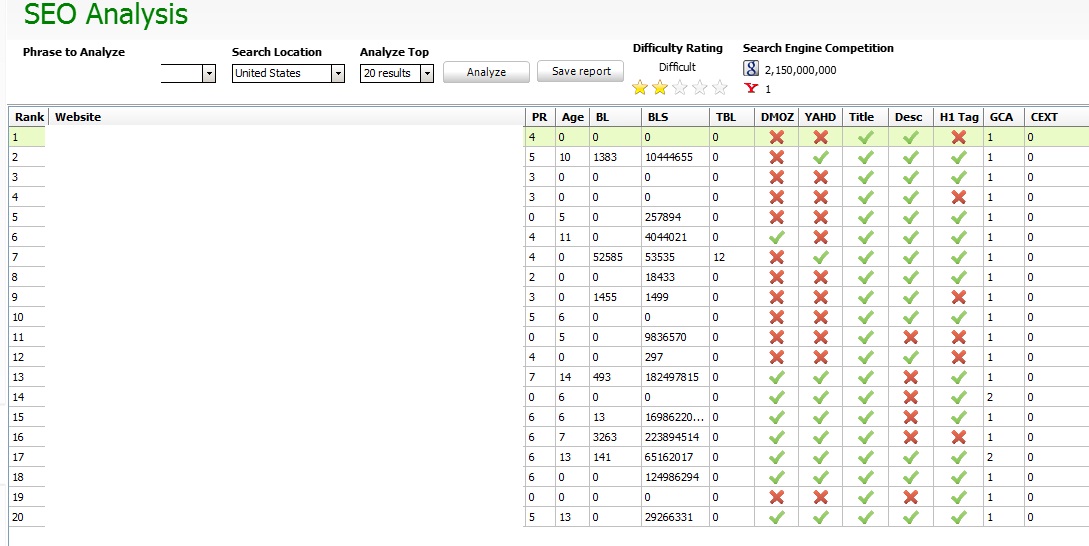Sort by the Age column header
The width and height of the screenshot is (1089, 546).
tap(572, 117)
